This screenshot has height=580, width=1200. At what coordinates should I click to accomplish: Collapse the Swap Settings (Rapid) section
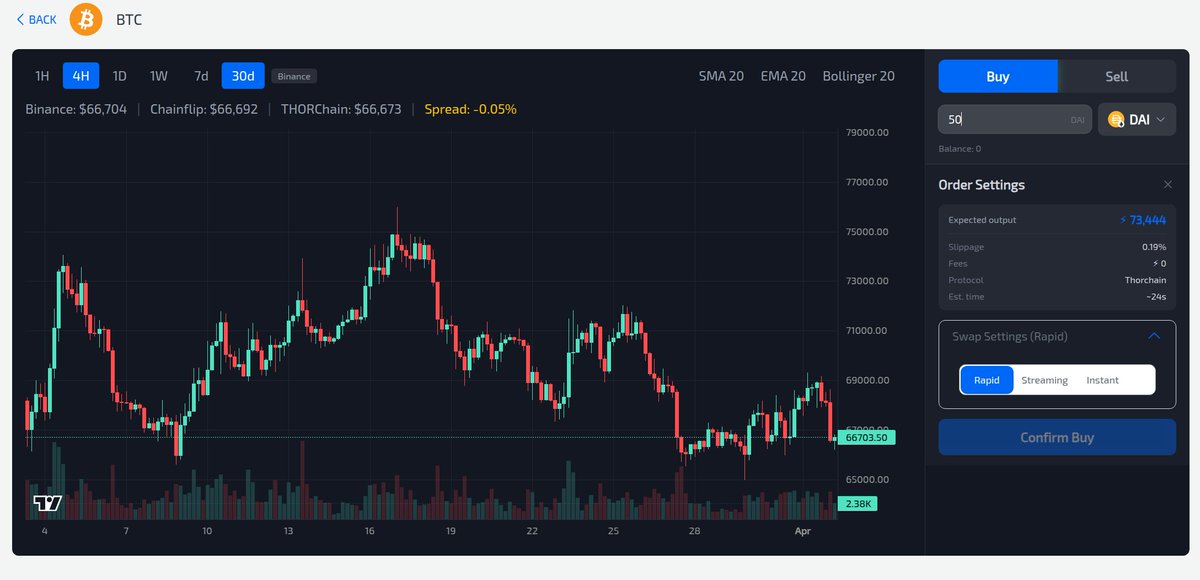pos(1154,336)
